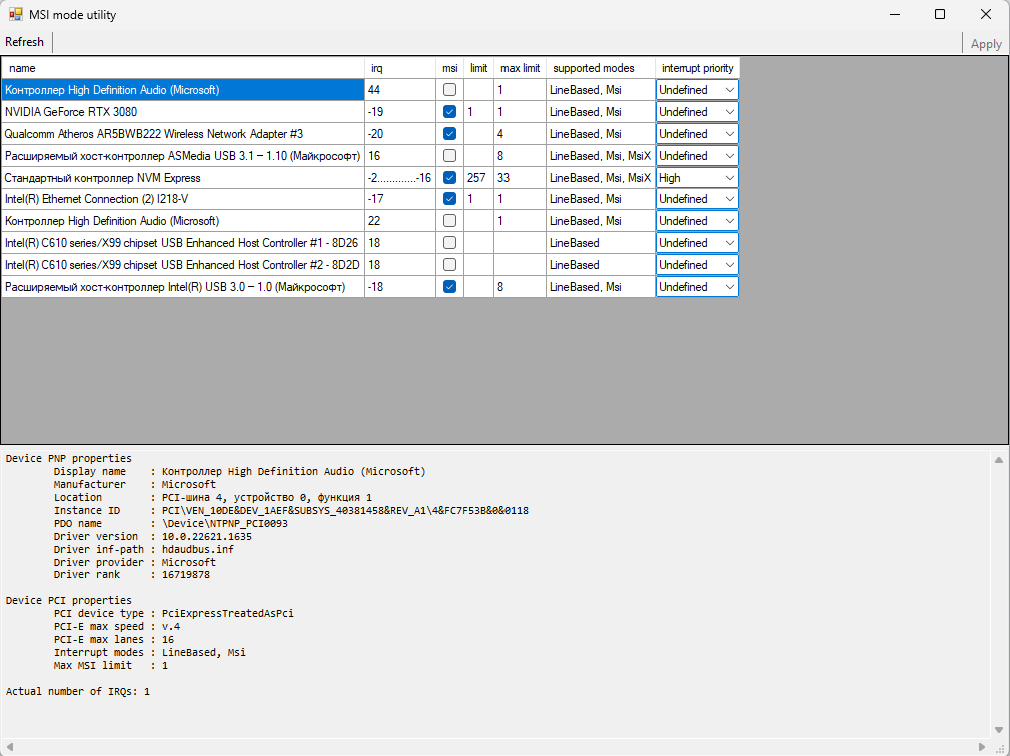Click the limit column header
Viewport: 1010px width, 756px height.
[479, 68]
